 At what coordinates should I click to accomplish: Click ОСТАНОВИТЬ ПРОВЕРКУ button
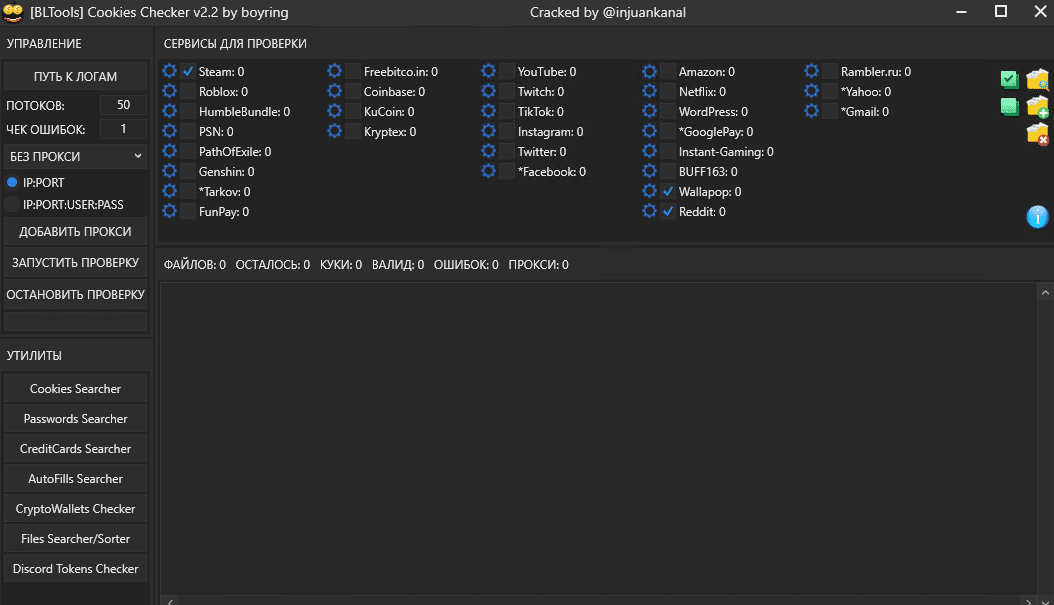(x=75, y=294)
